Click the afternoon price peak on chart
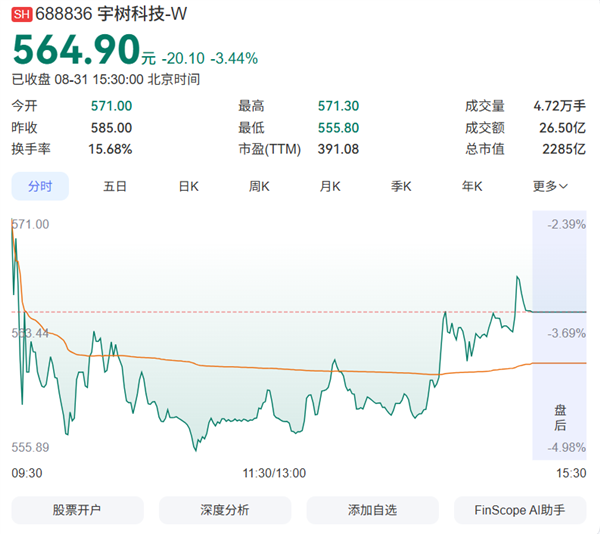This screenshot has height=534, width=600. click(x=517, y=277)
